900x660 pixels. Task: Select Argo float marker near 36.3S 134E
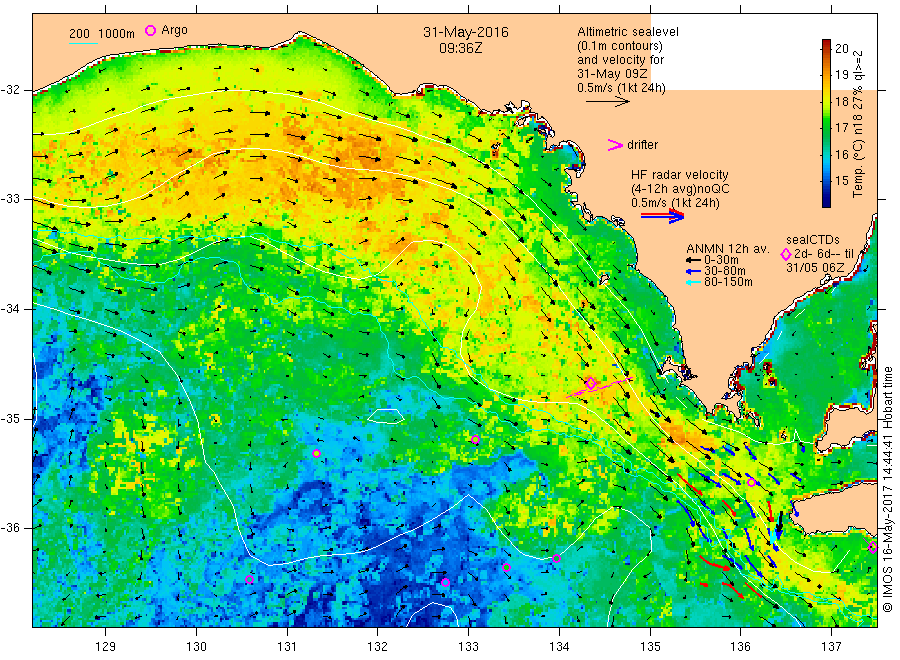(556, 559)
